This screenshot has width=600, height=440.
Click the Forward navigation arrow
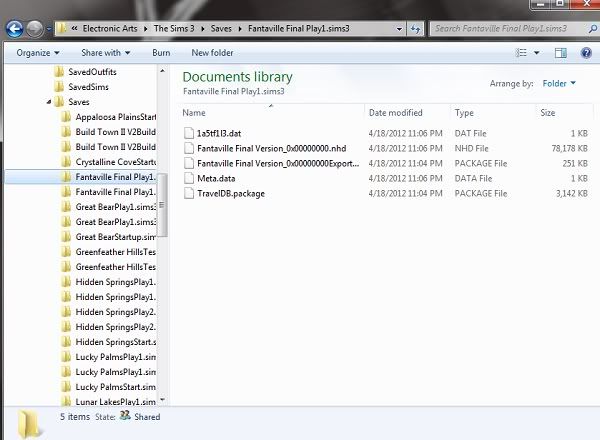(x=35, y=29)
